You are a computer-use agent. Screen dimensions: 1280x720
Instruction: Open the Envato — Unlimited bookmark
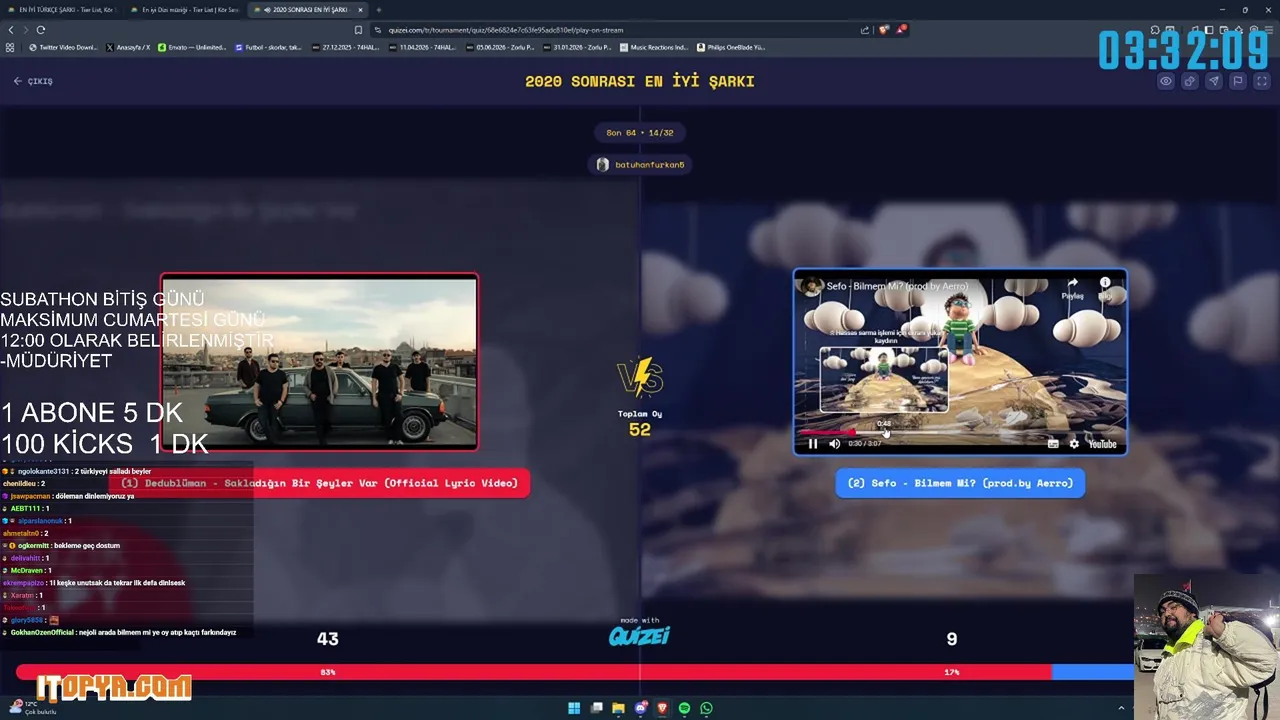192,47
